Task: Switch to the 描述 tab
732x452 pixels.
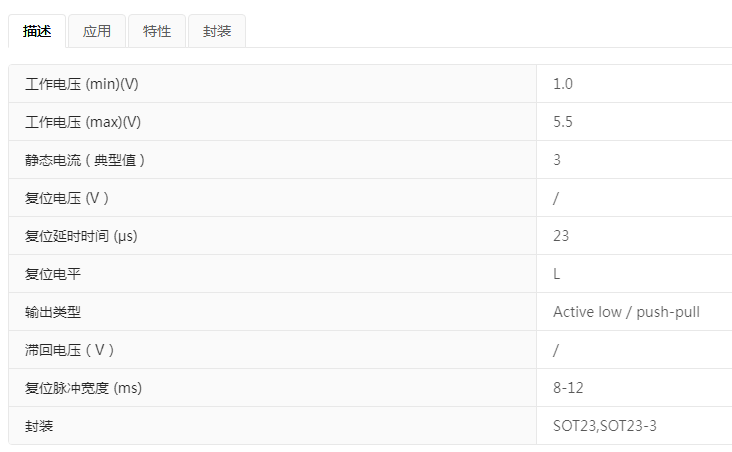Action: (37, 31)
